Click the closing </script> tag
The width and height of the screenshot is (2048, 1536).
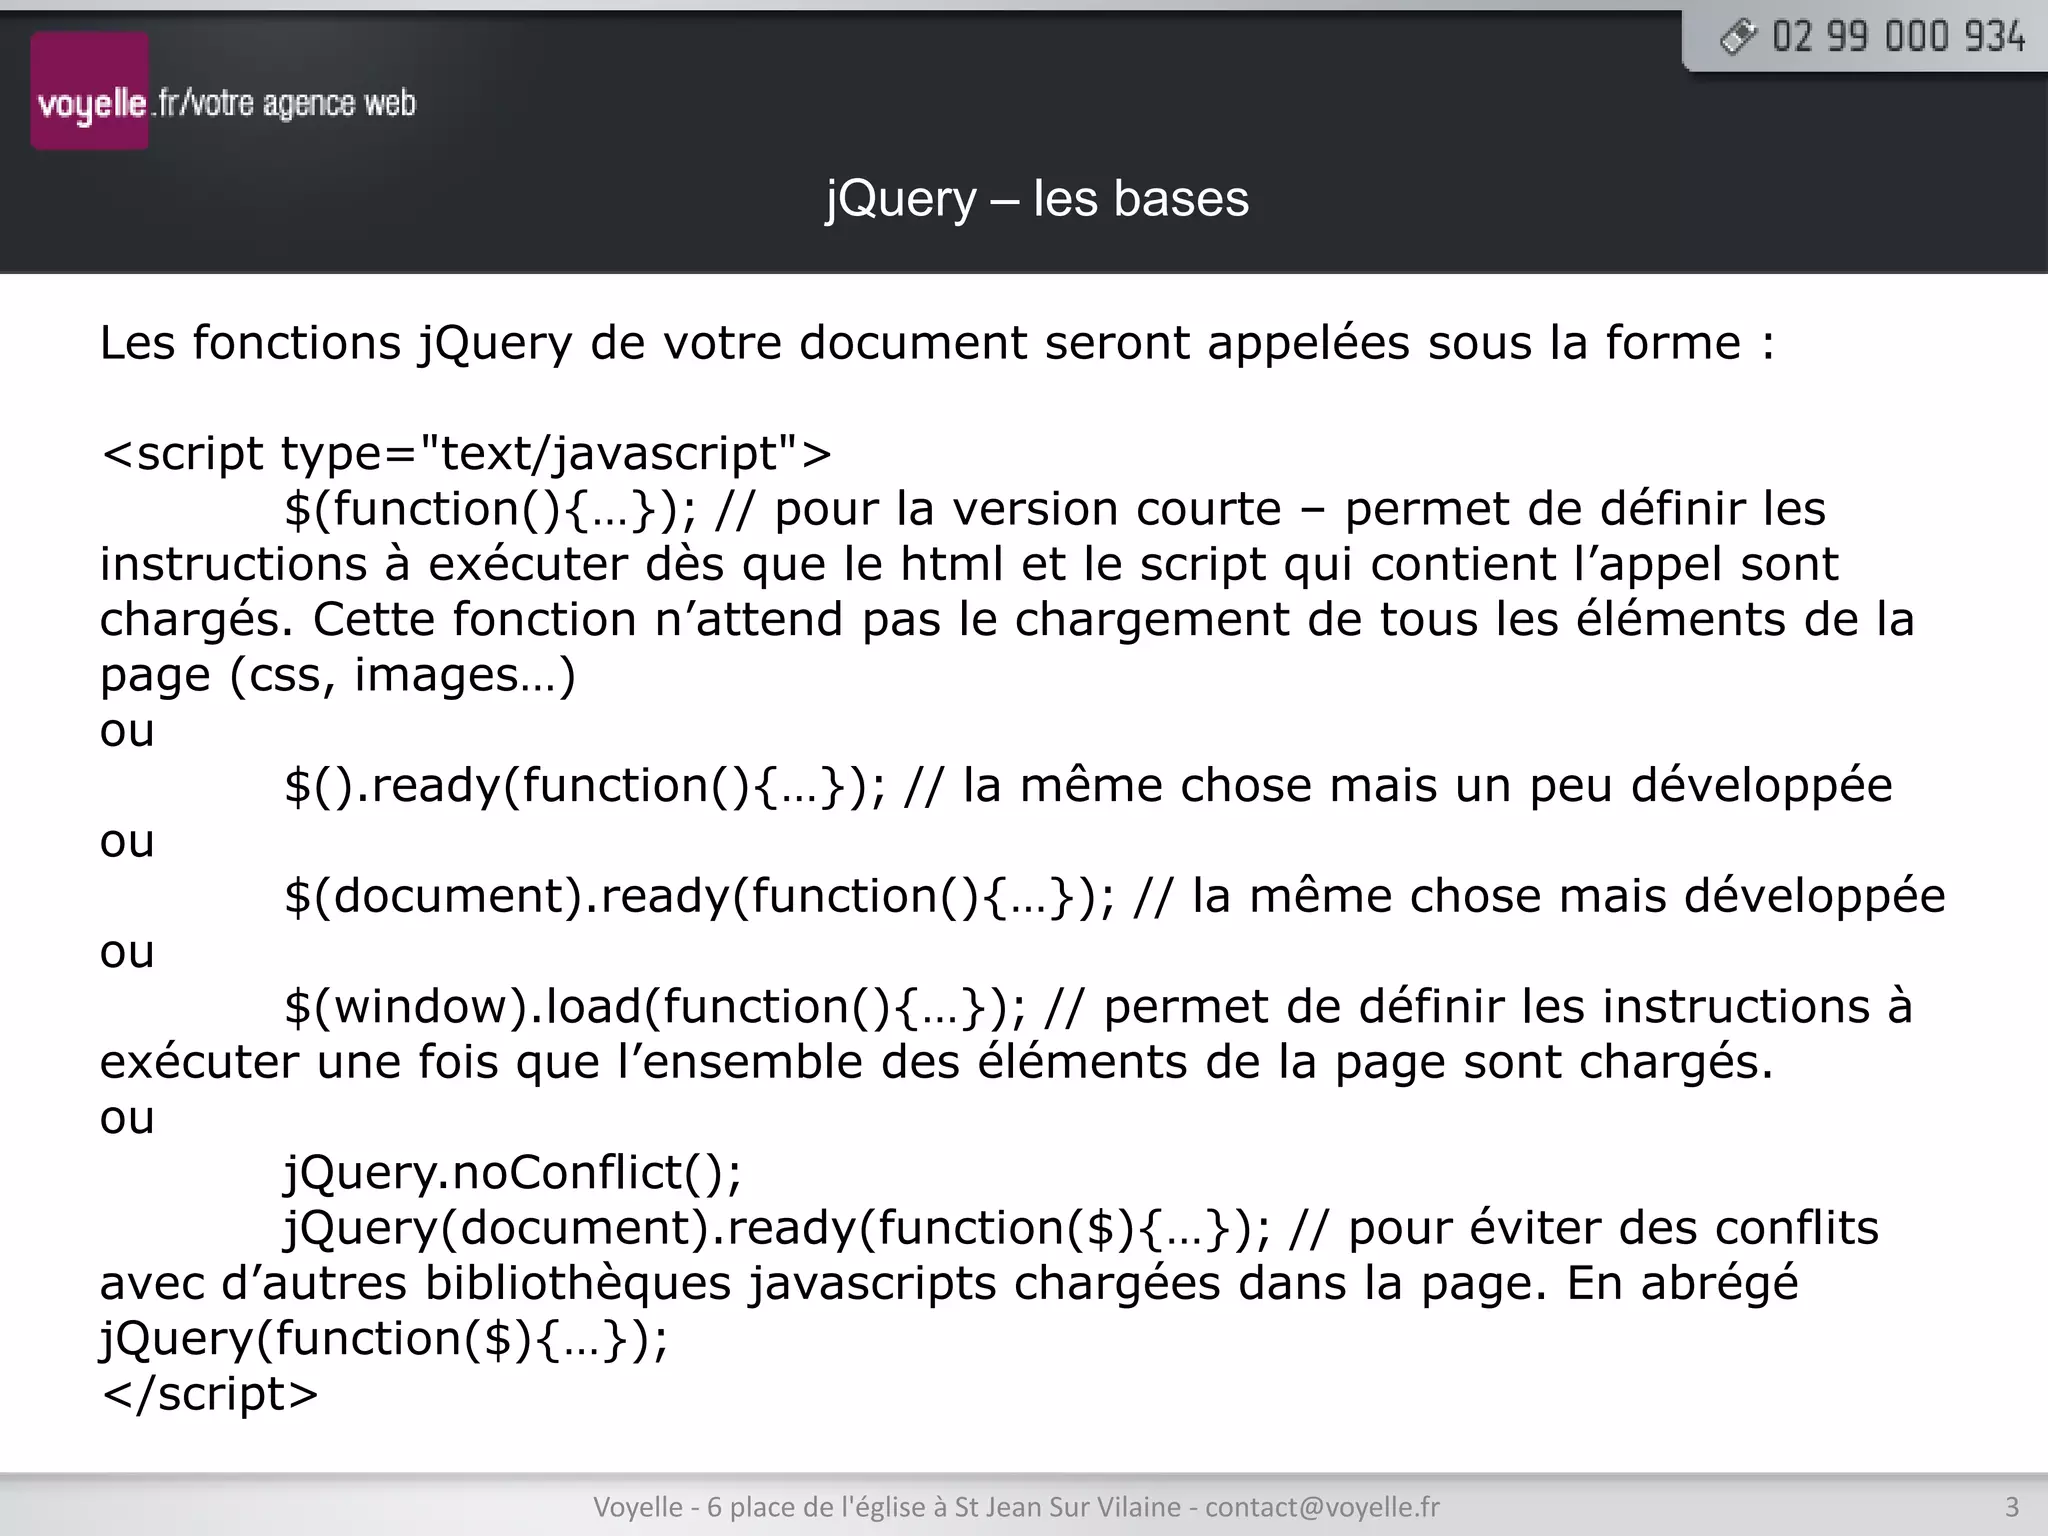(210, 1394)
